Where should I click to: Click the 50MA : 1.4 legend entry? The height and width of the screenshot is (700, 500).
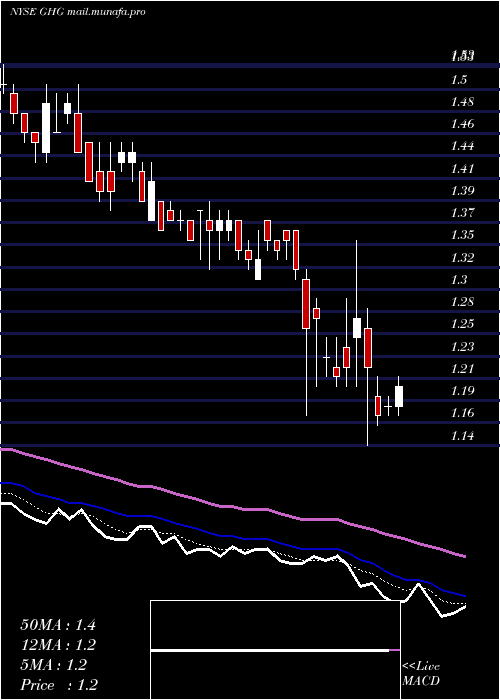pos(58,625)
